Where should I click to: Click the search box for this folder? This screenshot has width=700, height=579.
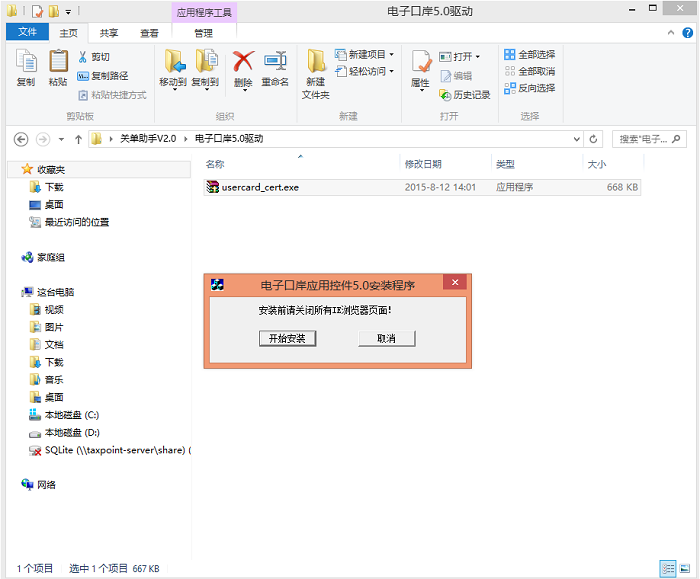(649, 139)
